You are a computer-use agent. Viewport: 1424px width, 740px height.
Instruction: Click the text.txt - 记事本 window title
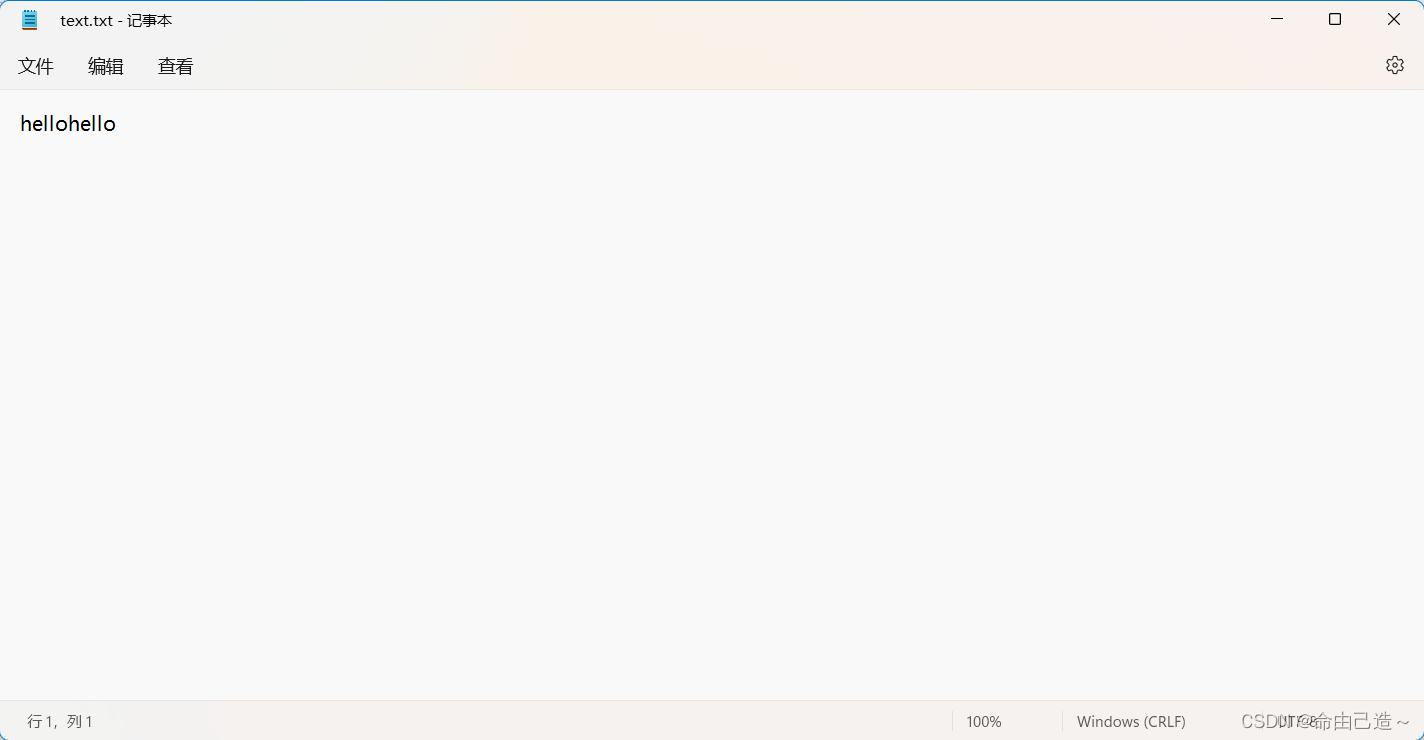pyautogui.click(x=116, y=20)
